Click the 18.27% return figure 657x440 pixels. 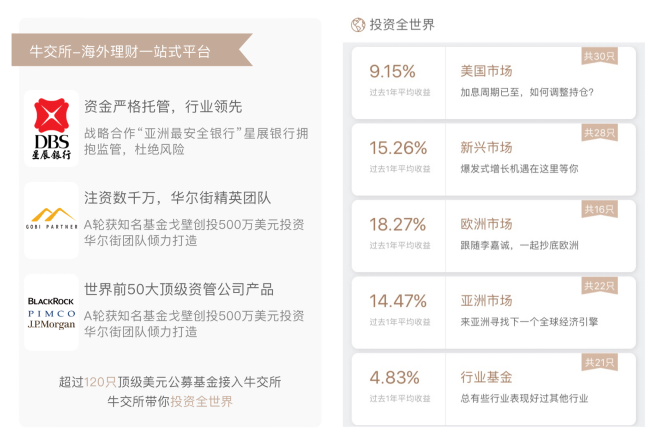click(397, 225)
